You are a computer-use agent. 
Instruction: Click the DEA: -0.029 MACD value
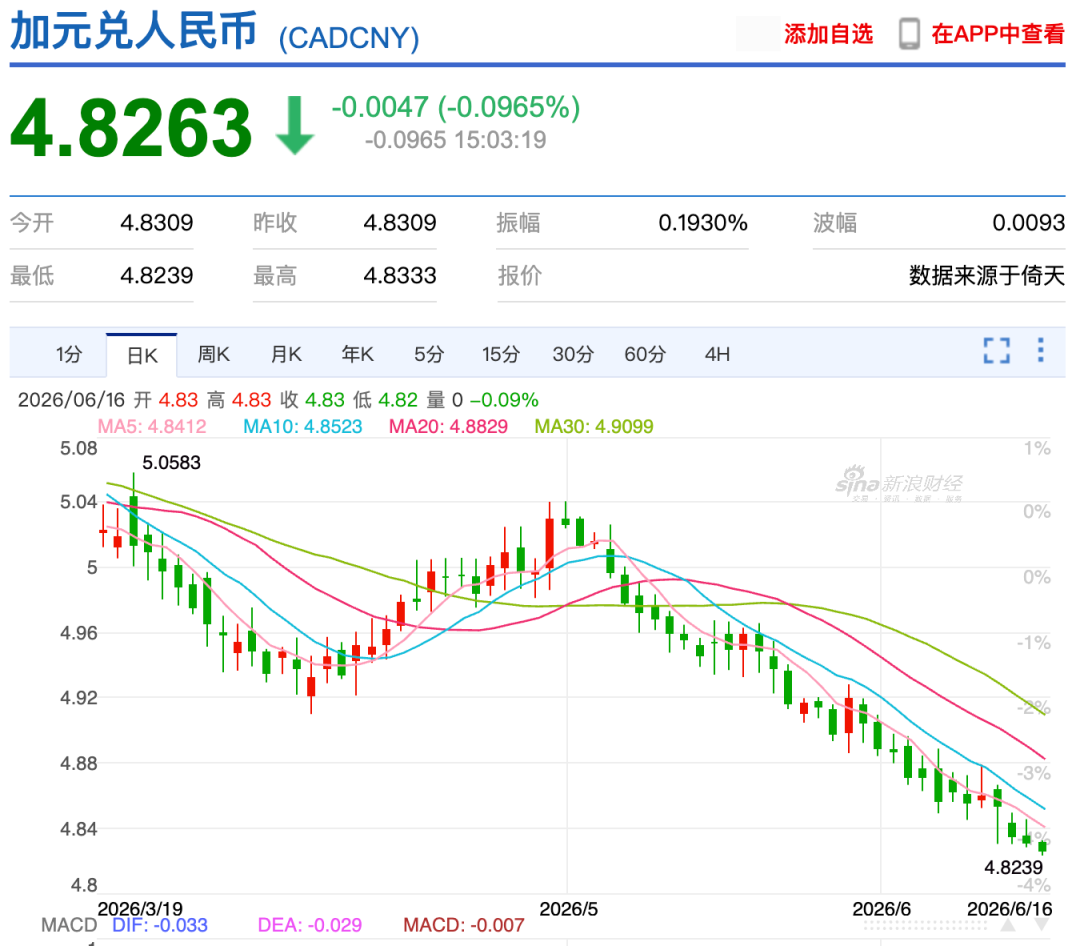point(309,925)
